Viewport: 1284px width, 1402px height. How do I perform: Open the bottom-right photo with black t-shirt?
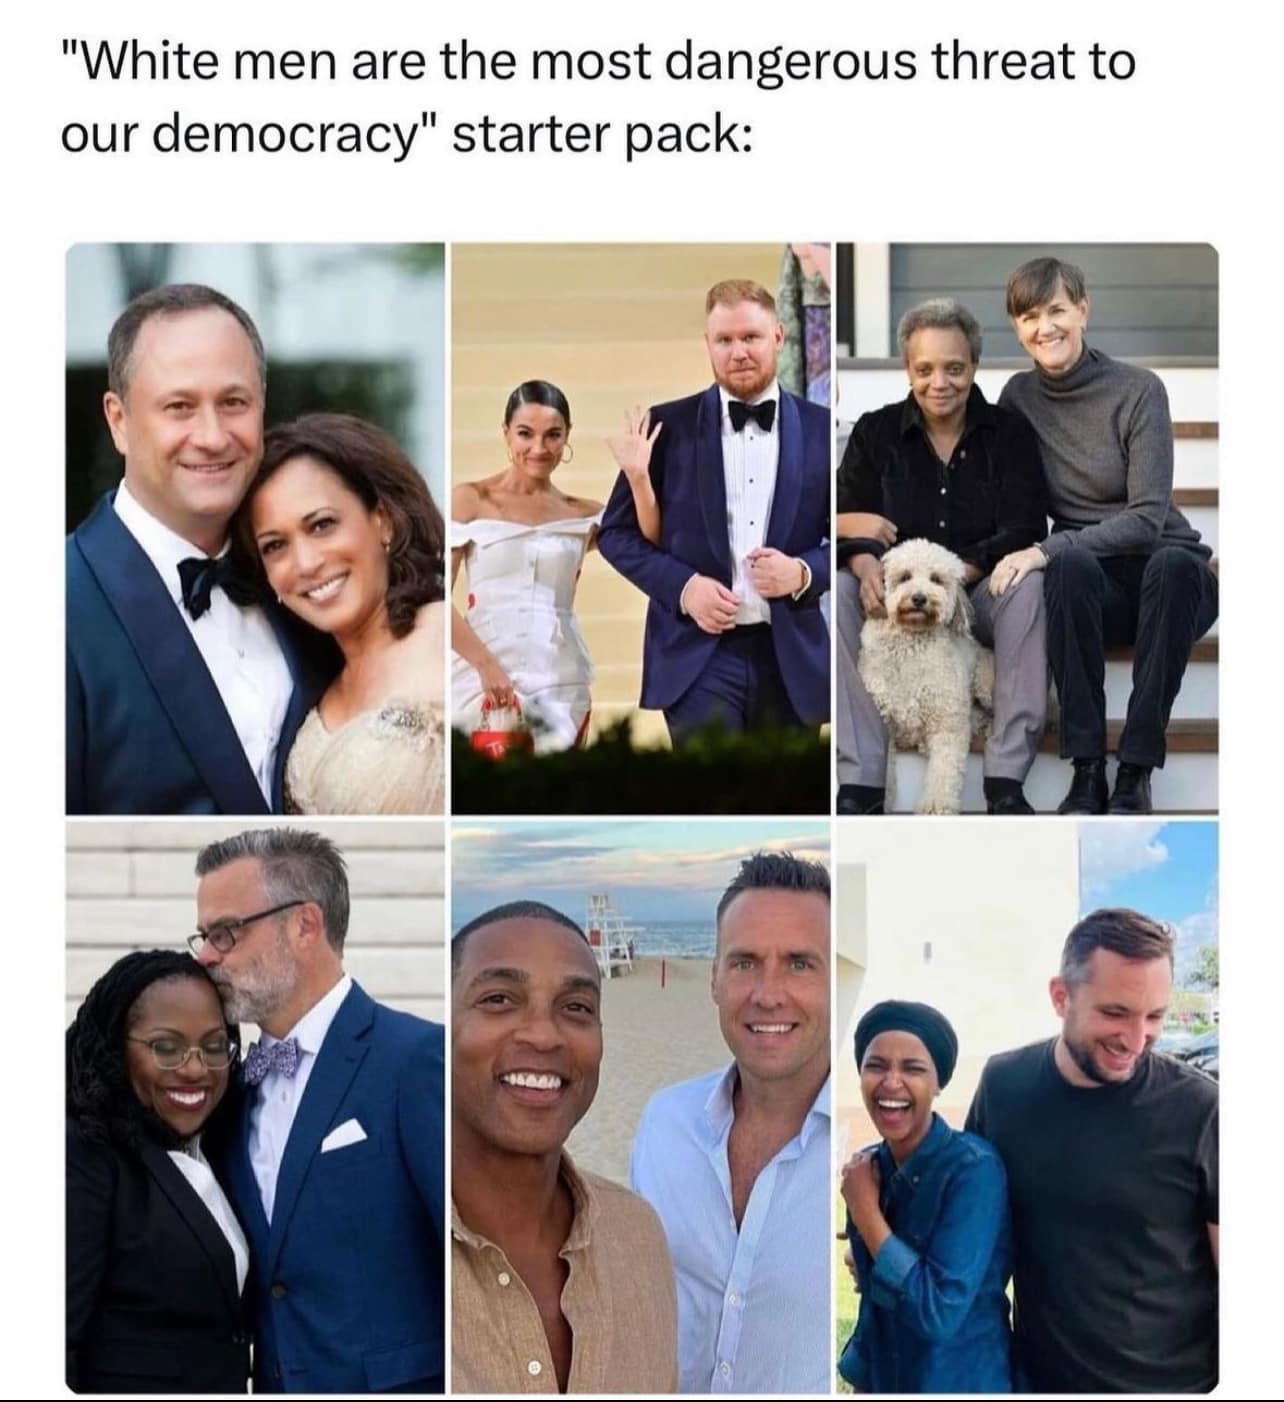pyautogui.click(x=1027, y=1107)
